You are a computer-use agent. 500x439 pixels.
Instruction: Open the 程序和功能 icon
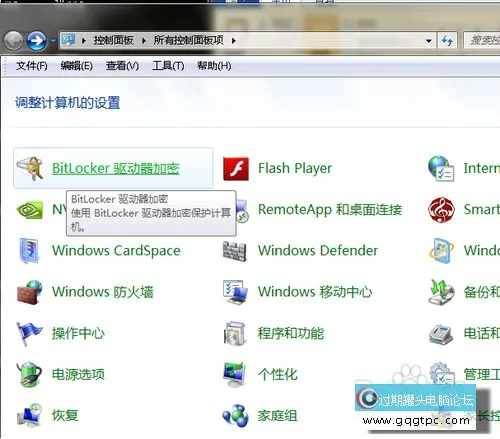(x=235, y=333)
